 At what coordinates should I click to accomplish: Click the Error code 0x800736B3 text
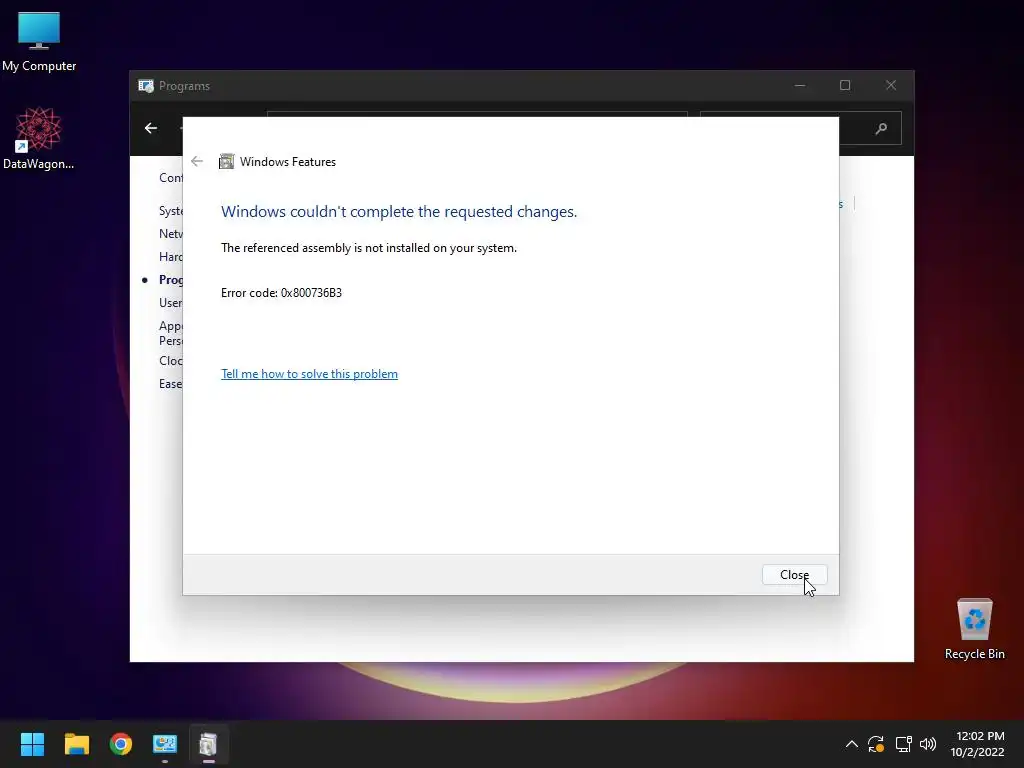click(x=281, y=293)
